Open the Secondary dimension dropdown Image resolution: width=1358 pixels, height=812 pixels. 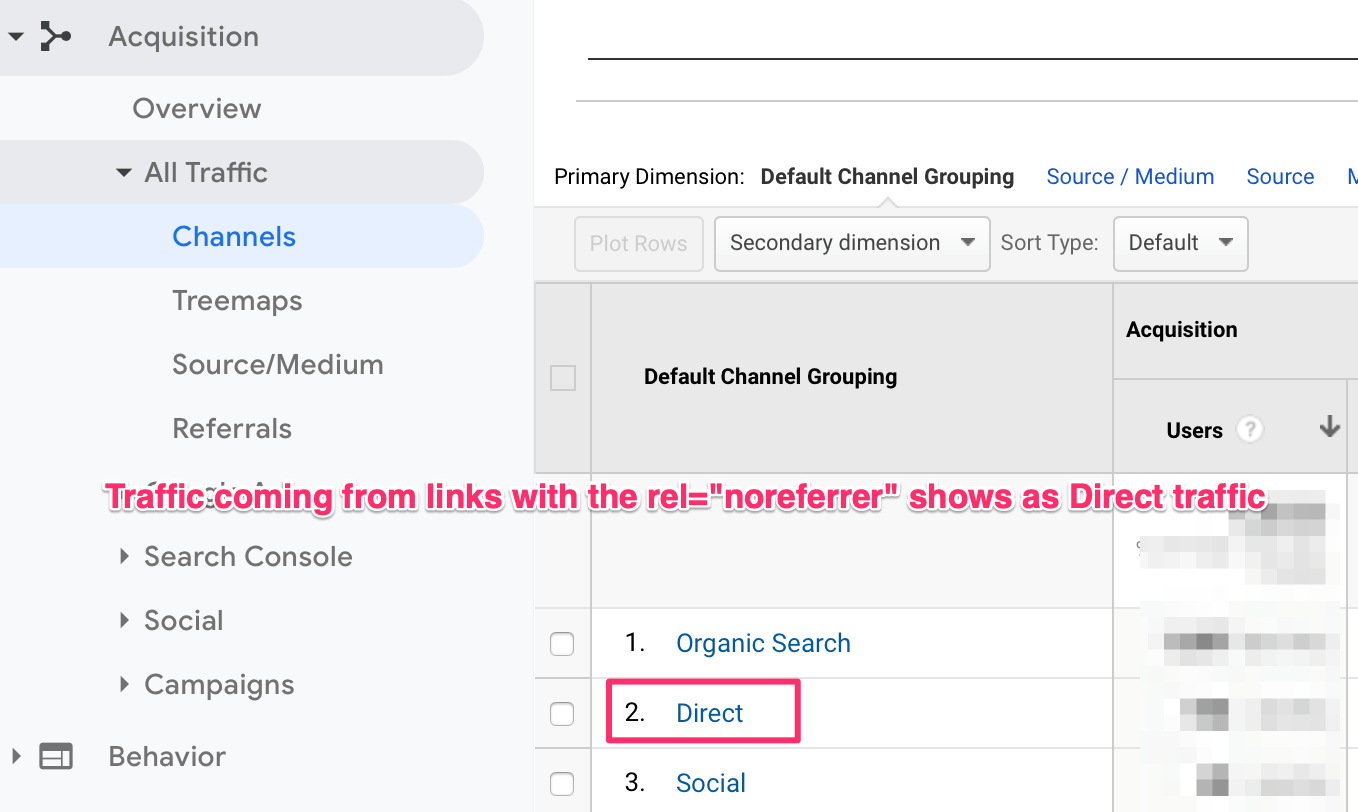[x=852, y=243]
